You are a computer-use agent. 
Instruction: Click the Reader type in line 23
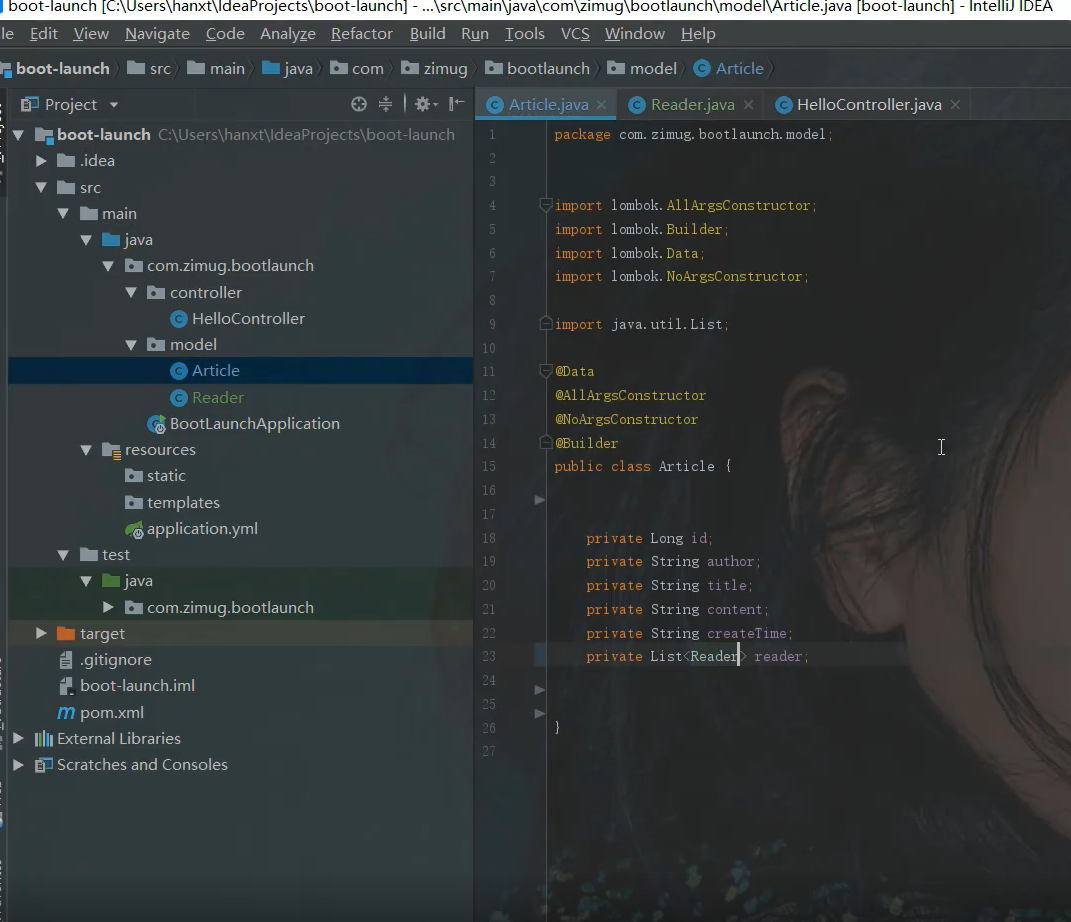(x=714, y=656)
